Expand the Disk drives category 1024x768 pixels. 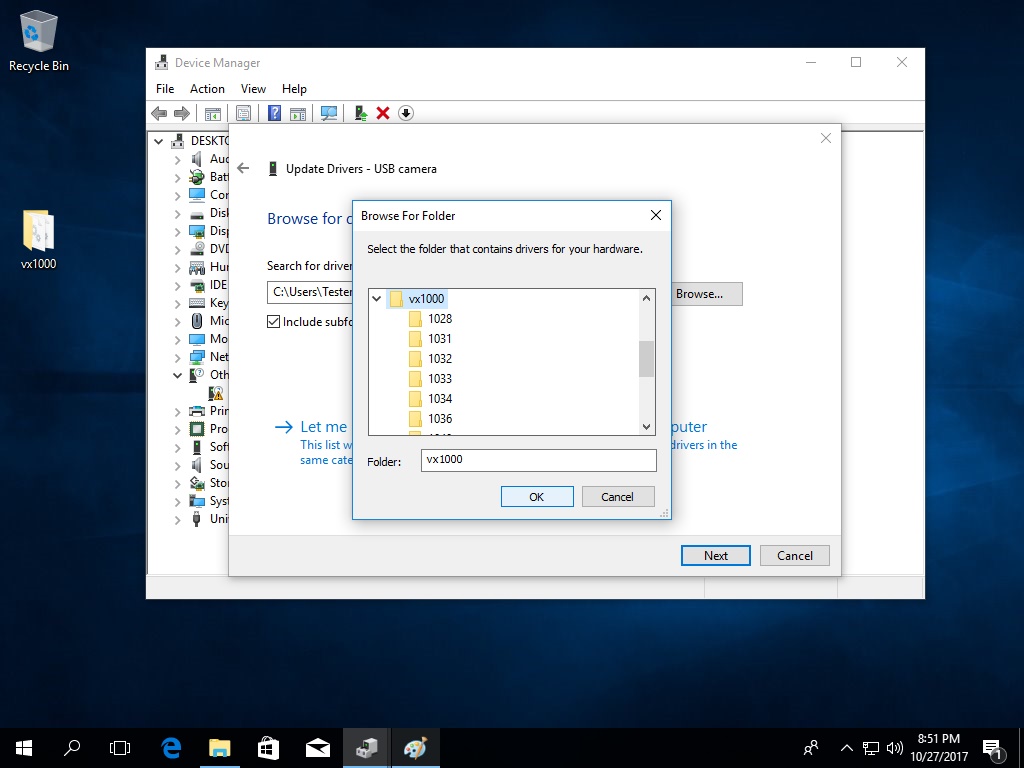click(178, 214)
